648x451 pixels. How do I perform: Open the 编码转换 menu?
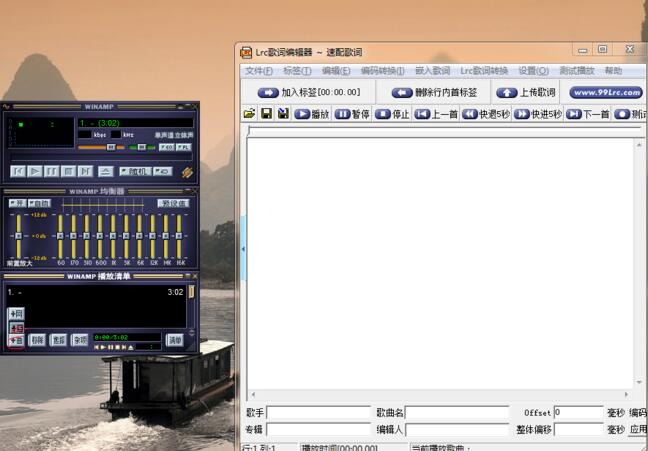pyautogui.click(x=382, y=71)
